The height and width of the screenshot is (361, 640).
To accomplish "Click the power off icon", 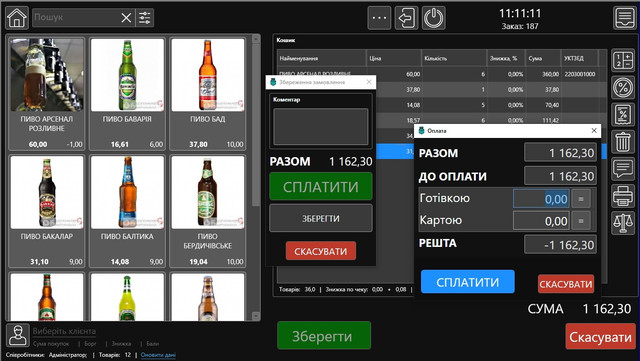I will [433, 18].
